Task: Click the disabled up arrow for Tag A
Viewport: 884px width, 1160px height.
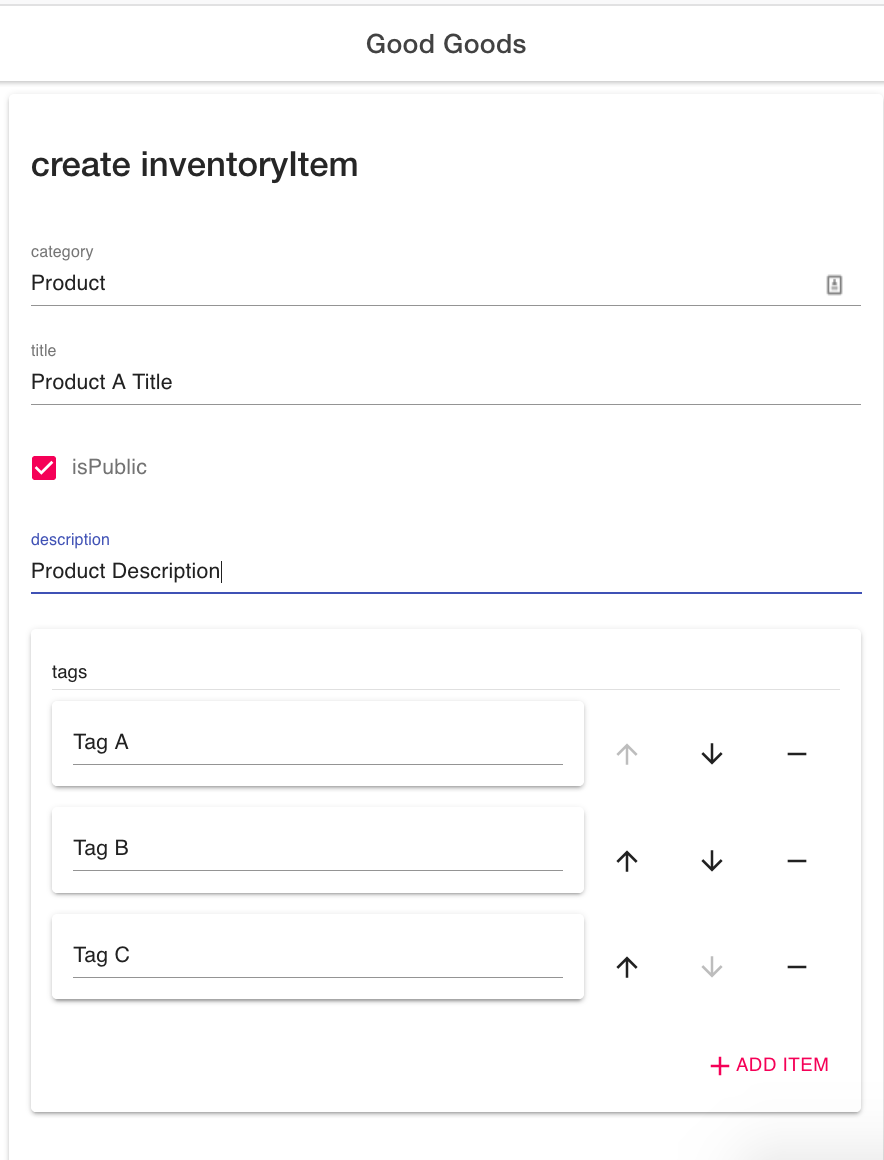Action: pyautogui.click(x=627, y=754)
